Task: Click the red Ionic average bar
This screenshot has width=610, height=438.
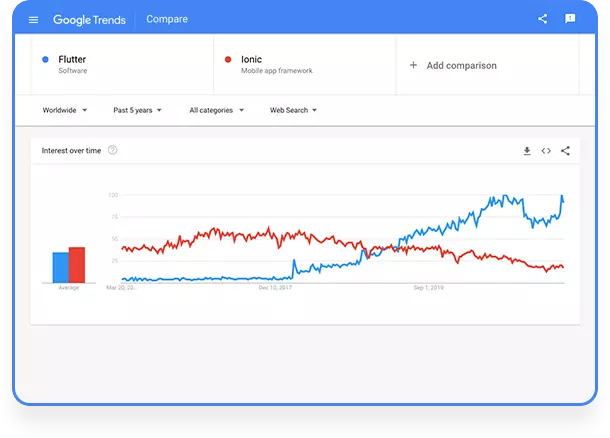Action: coord(77,265)
